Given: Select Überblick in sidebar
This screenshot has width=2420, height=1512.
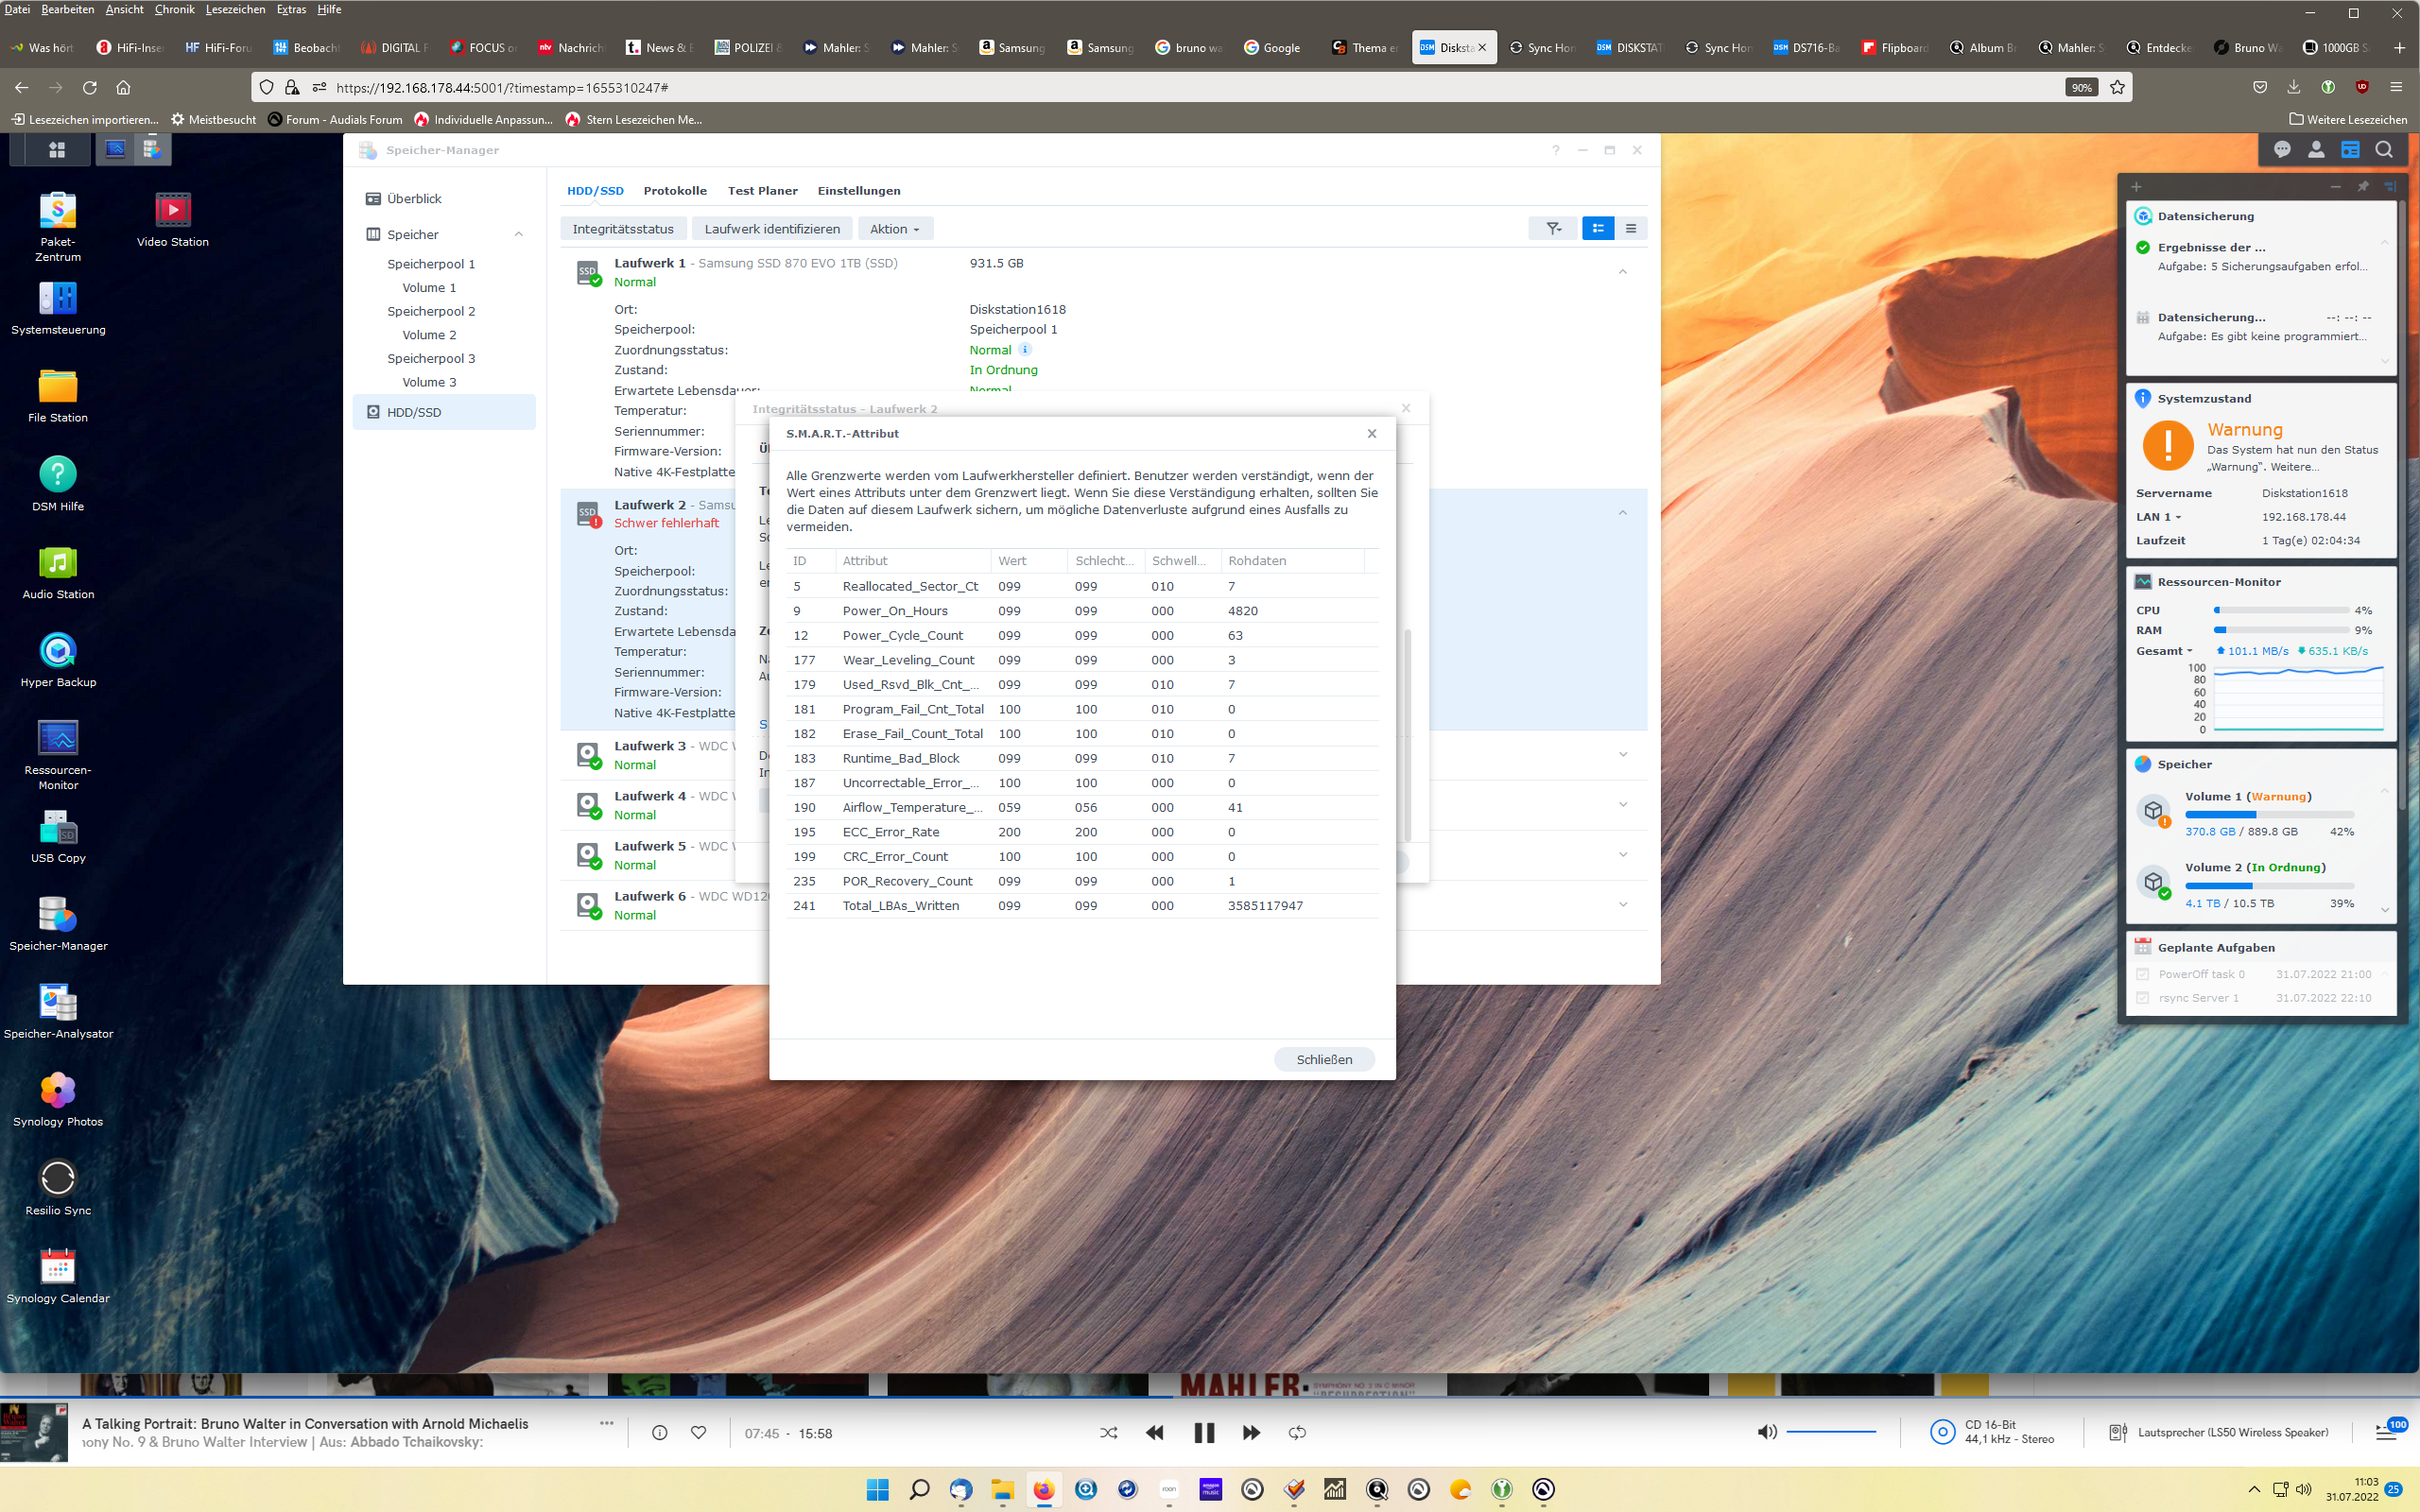Looking at the screenshot, I should [x=445, y=198].
